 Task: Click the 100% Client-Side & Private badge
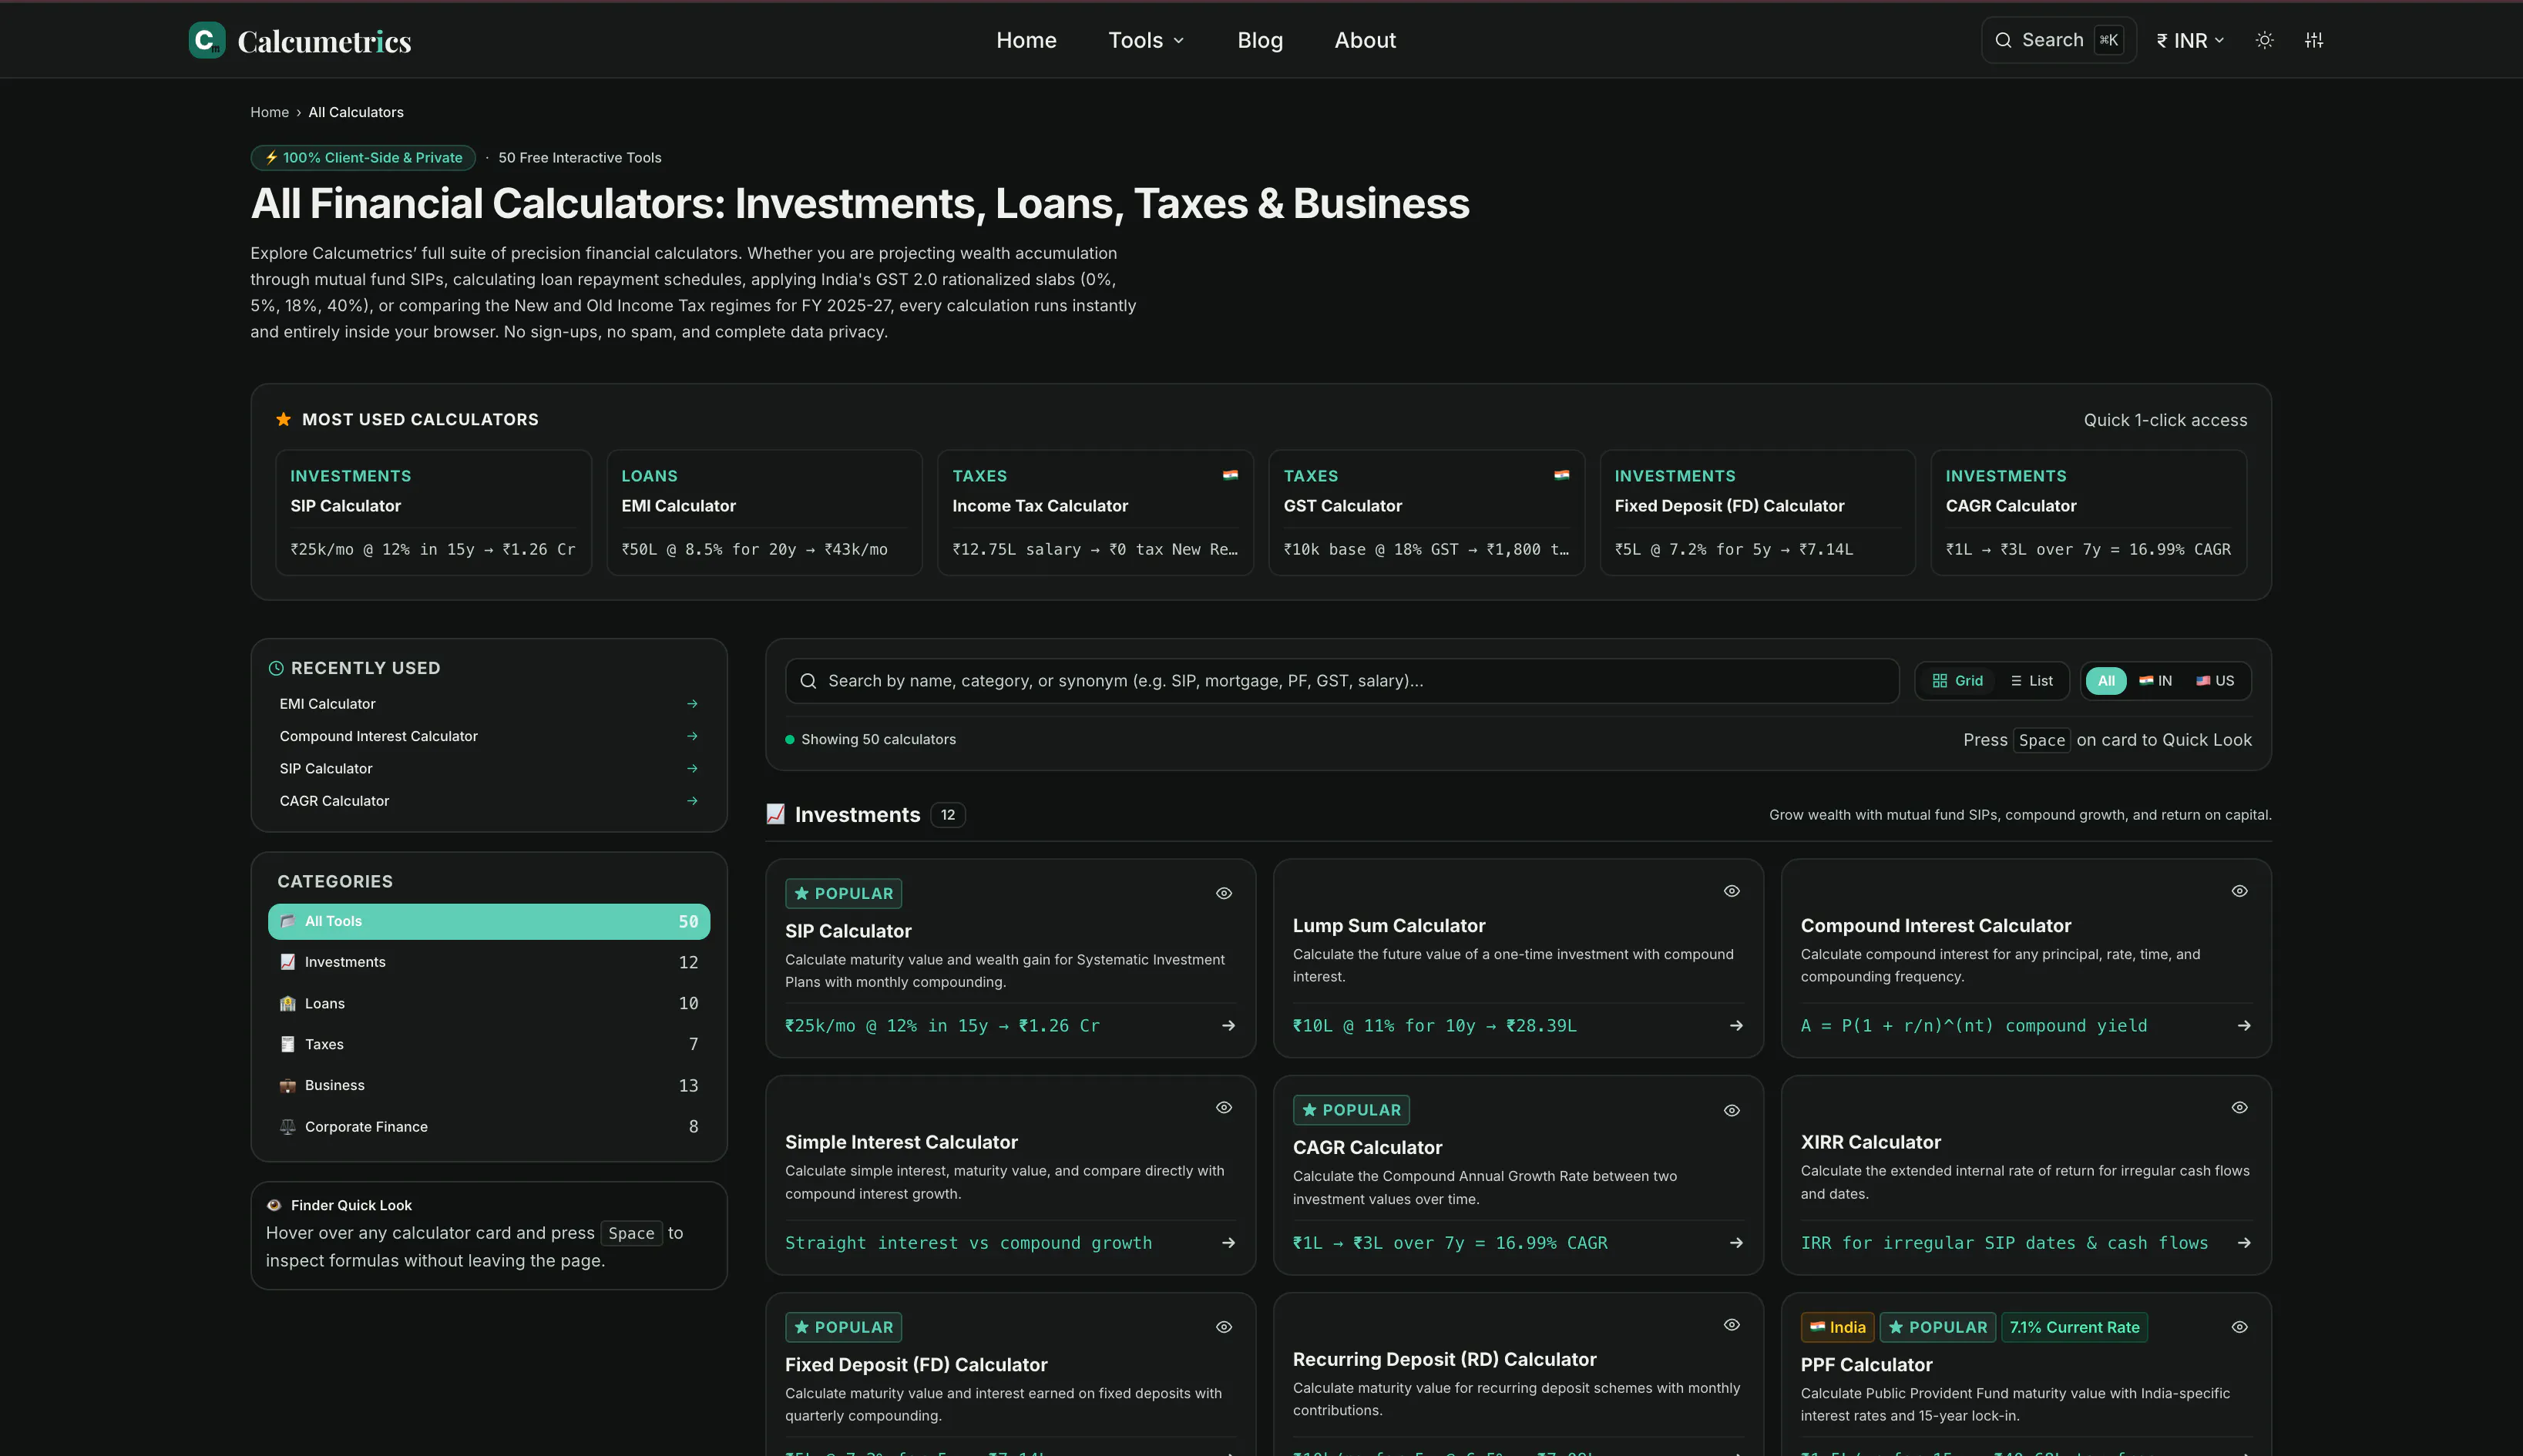363,158
